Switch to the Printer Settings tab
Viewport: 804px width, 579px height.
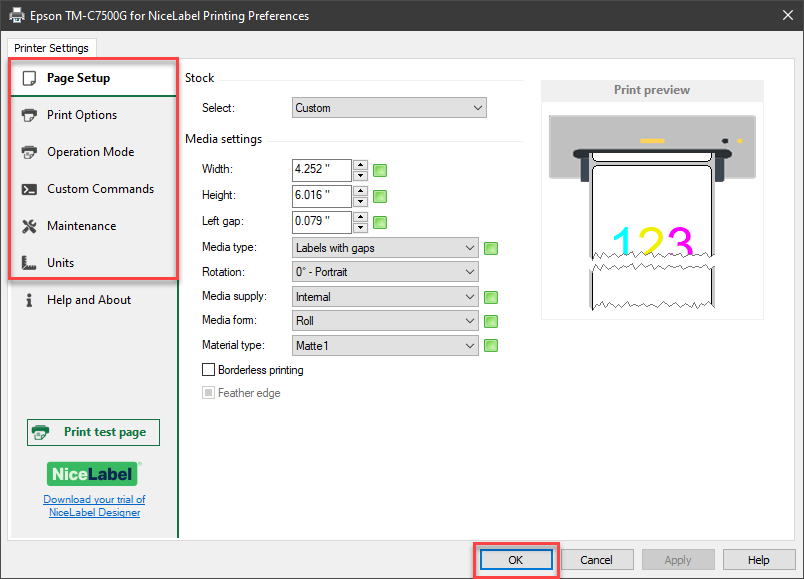coord(51,47)
